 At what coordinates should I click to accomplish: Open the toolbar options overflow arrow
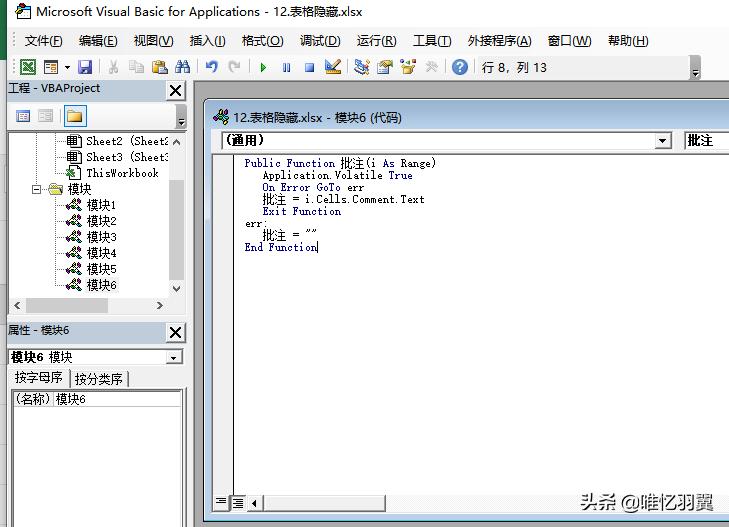click(696, 68)
